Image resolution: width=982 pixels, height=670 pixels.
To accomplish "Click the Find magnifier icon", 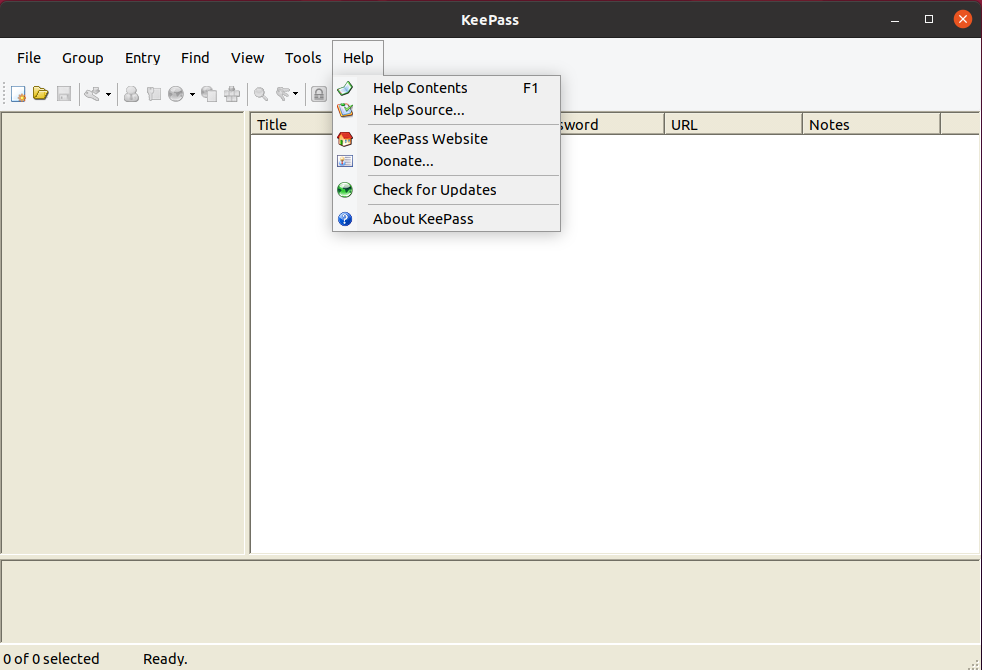I will point(261,94).
